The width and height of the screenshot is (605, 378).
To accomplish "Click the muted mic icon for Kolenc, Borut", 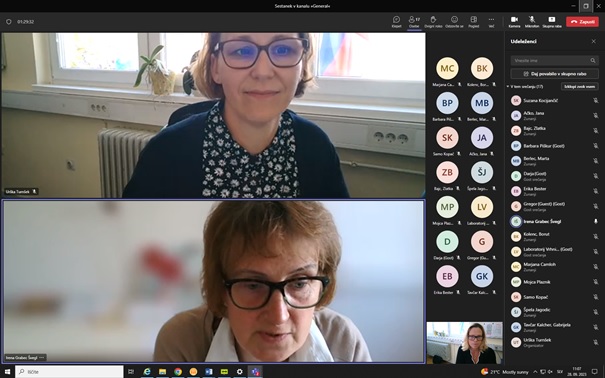I will (595, 236).
